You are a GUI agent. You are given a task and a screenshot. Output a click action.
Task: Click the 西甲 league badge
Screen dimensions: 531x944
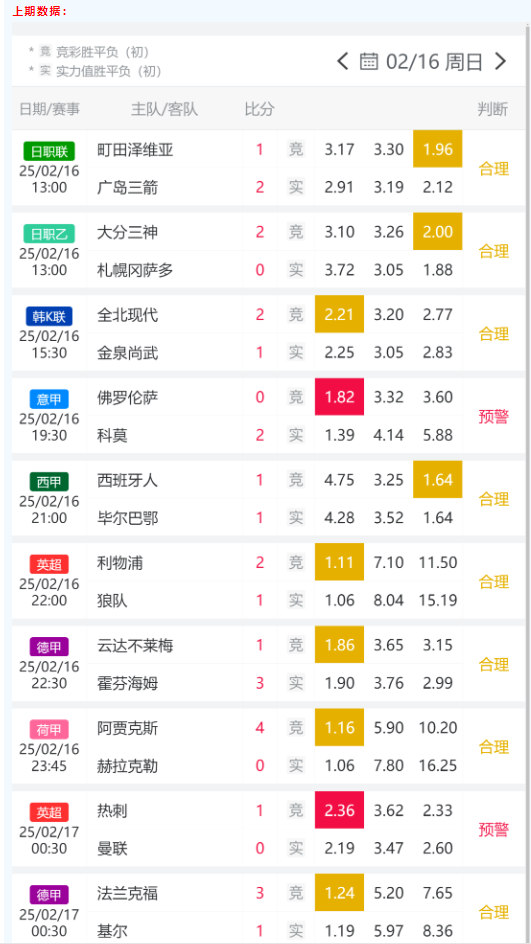point(49,481)
